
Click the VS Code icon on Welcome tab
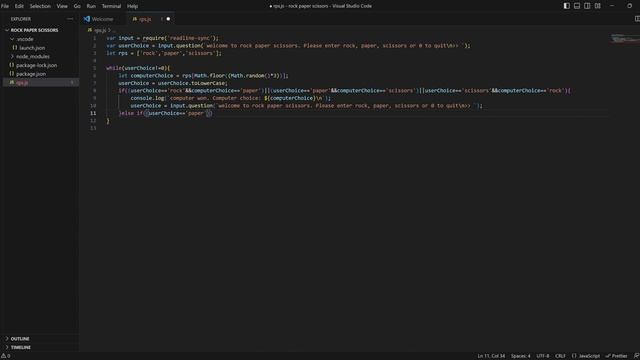pos(87,19)
